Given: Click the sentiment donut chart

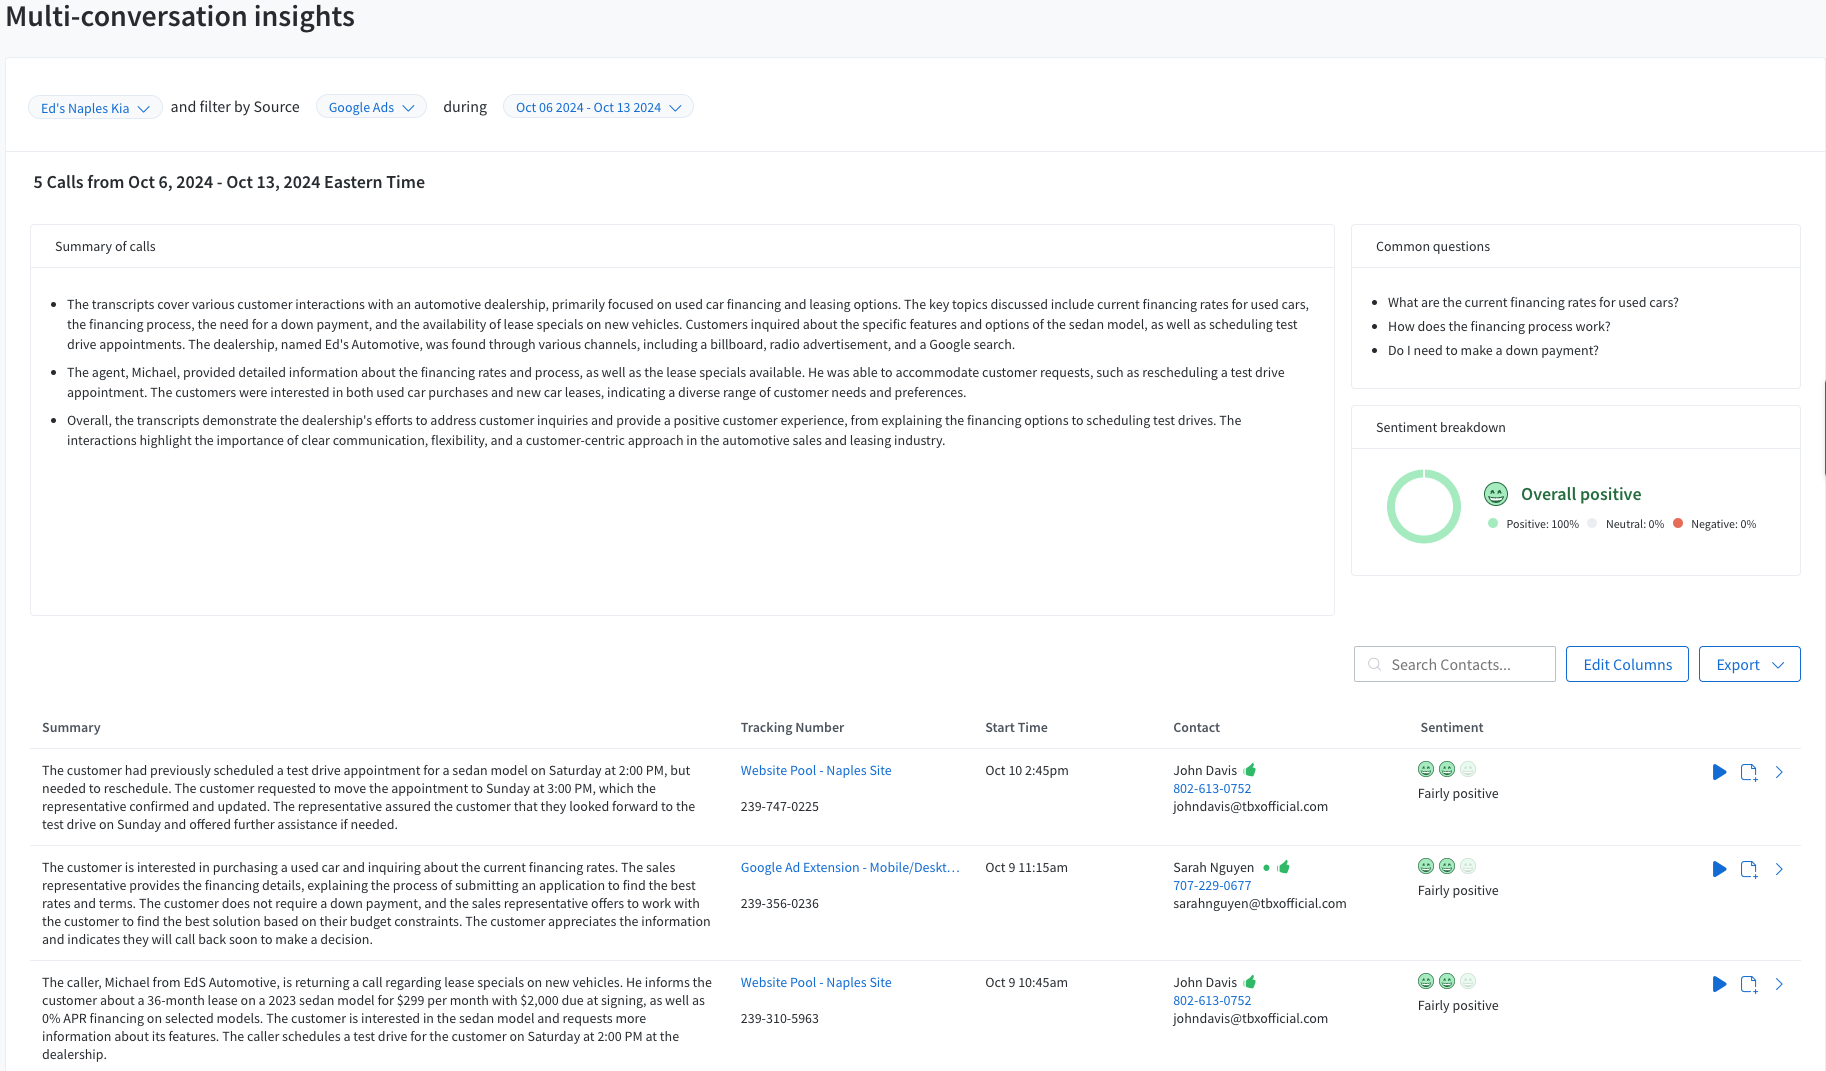Looking at the screenshot, I should coord(1423,506).
